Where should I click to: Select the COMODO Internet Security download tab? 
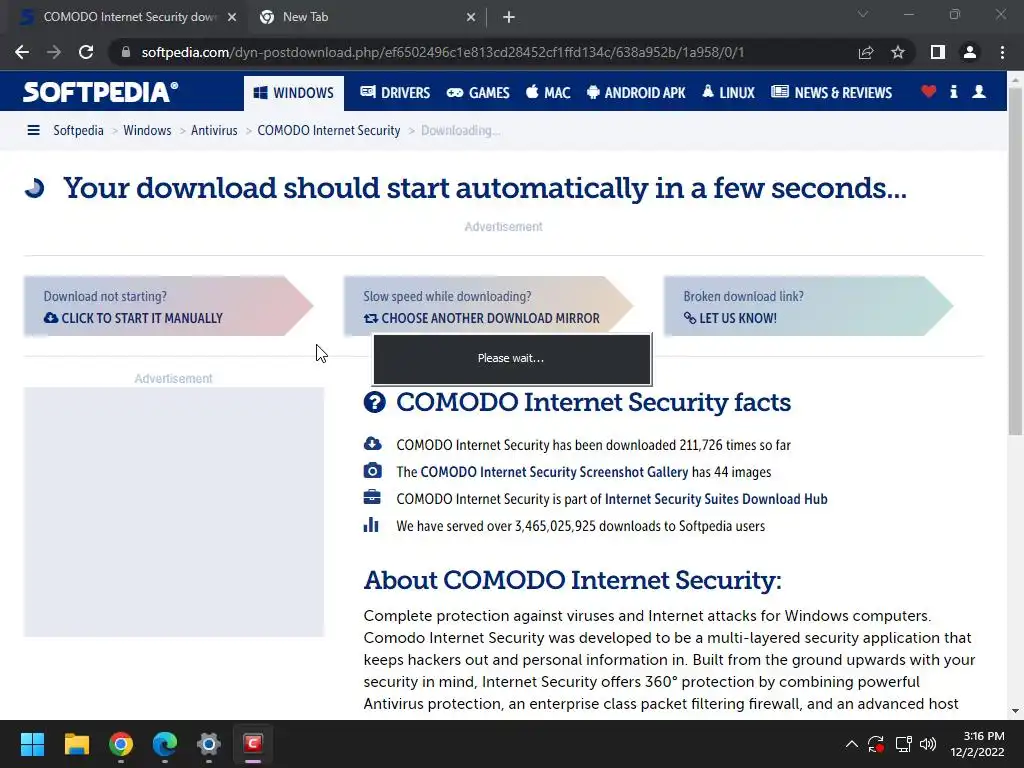124,17
